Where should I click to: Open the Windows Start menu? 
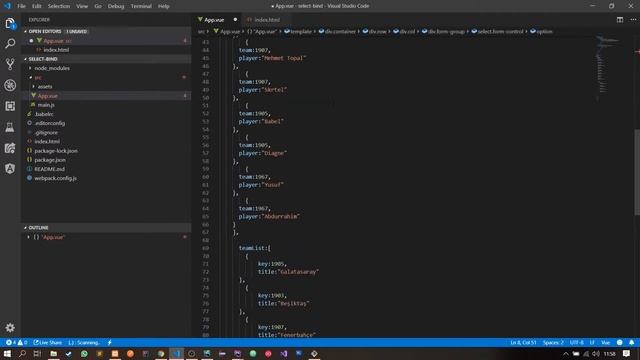pos(7,353)
